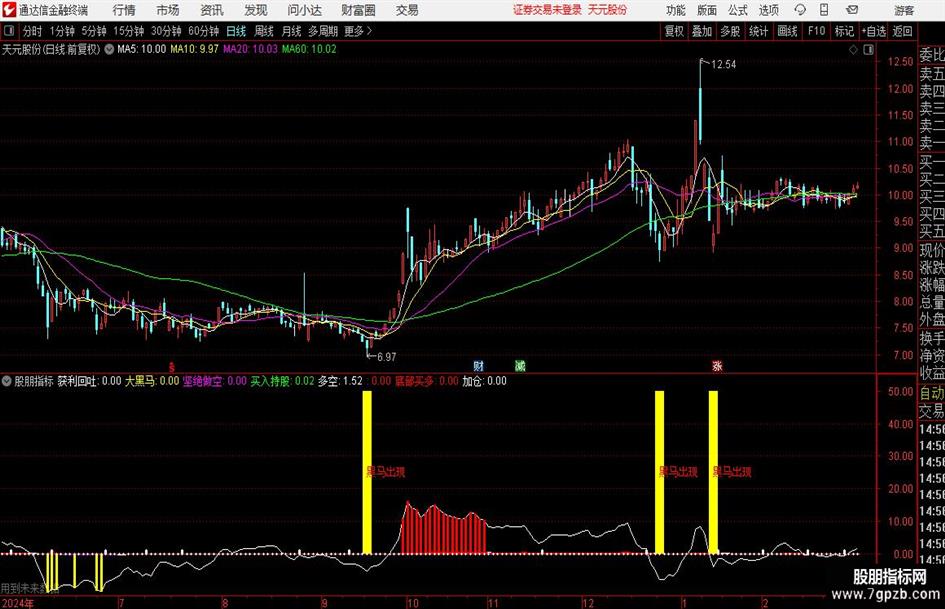Screen dimensions: 945x609
Task: Select the 日线 daily period tab
Action: (x=236, y=31)
